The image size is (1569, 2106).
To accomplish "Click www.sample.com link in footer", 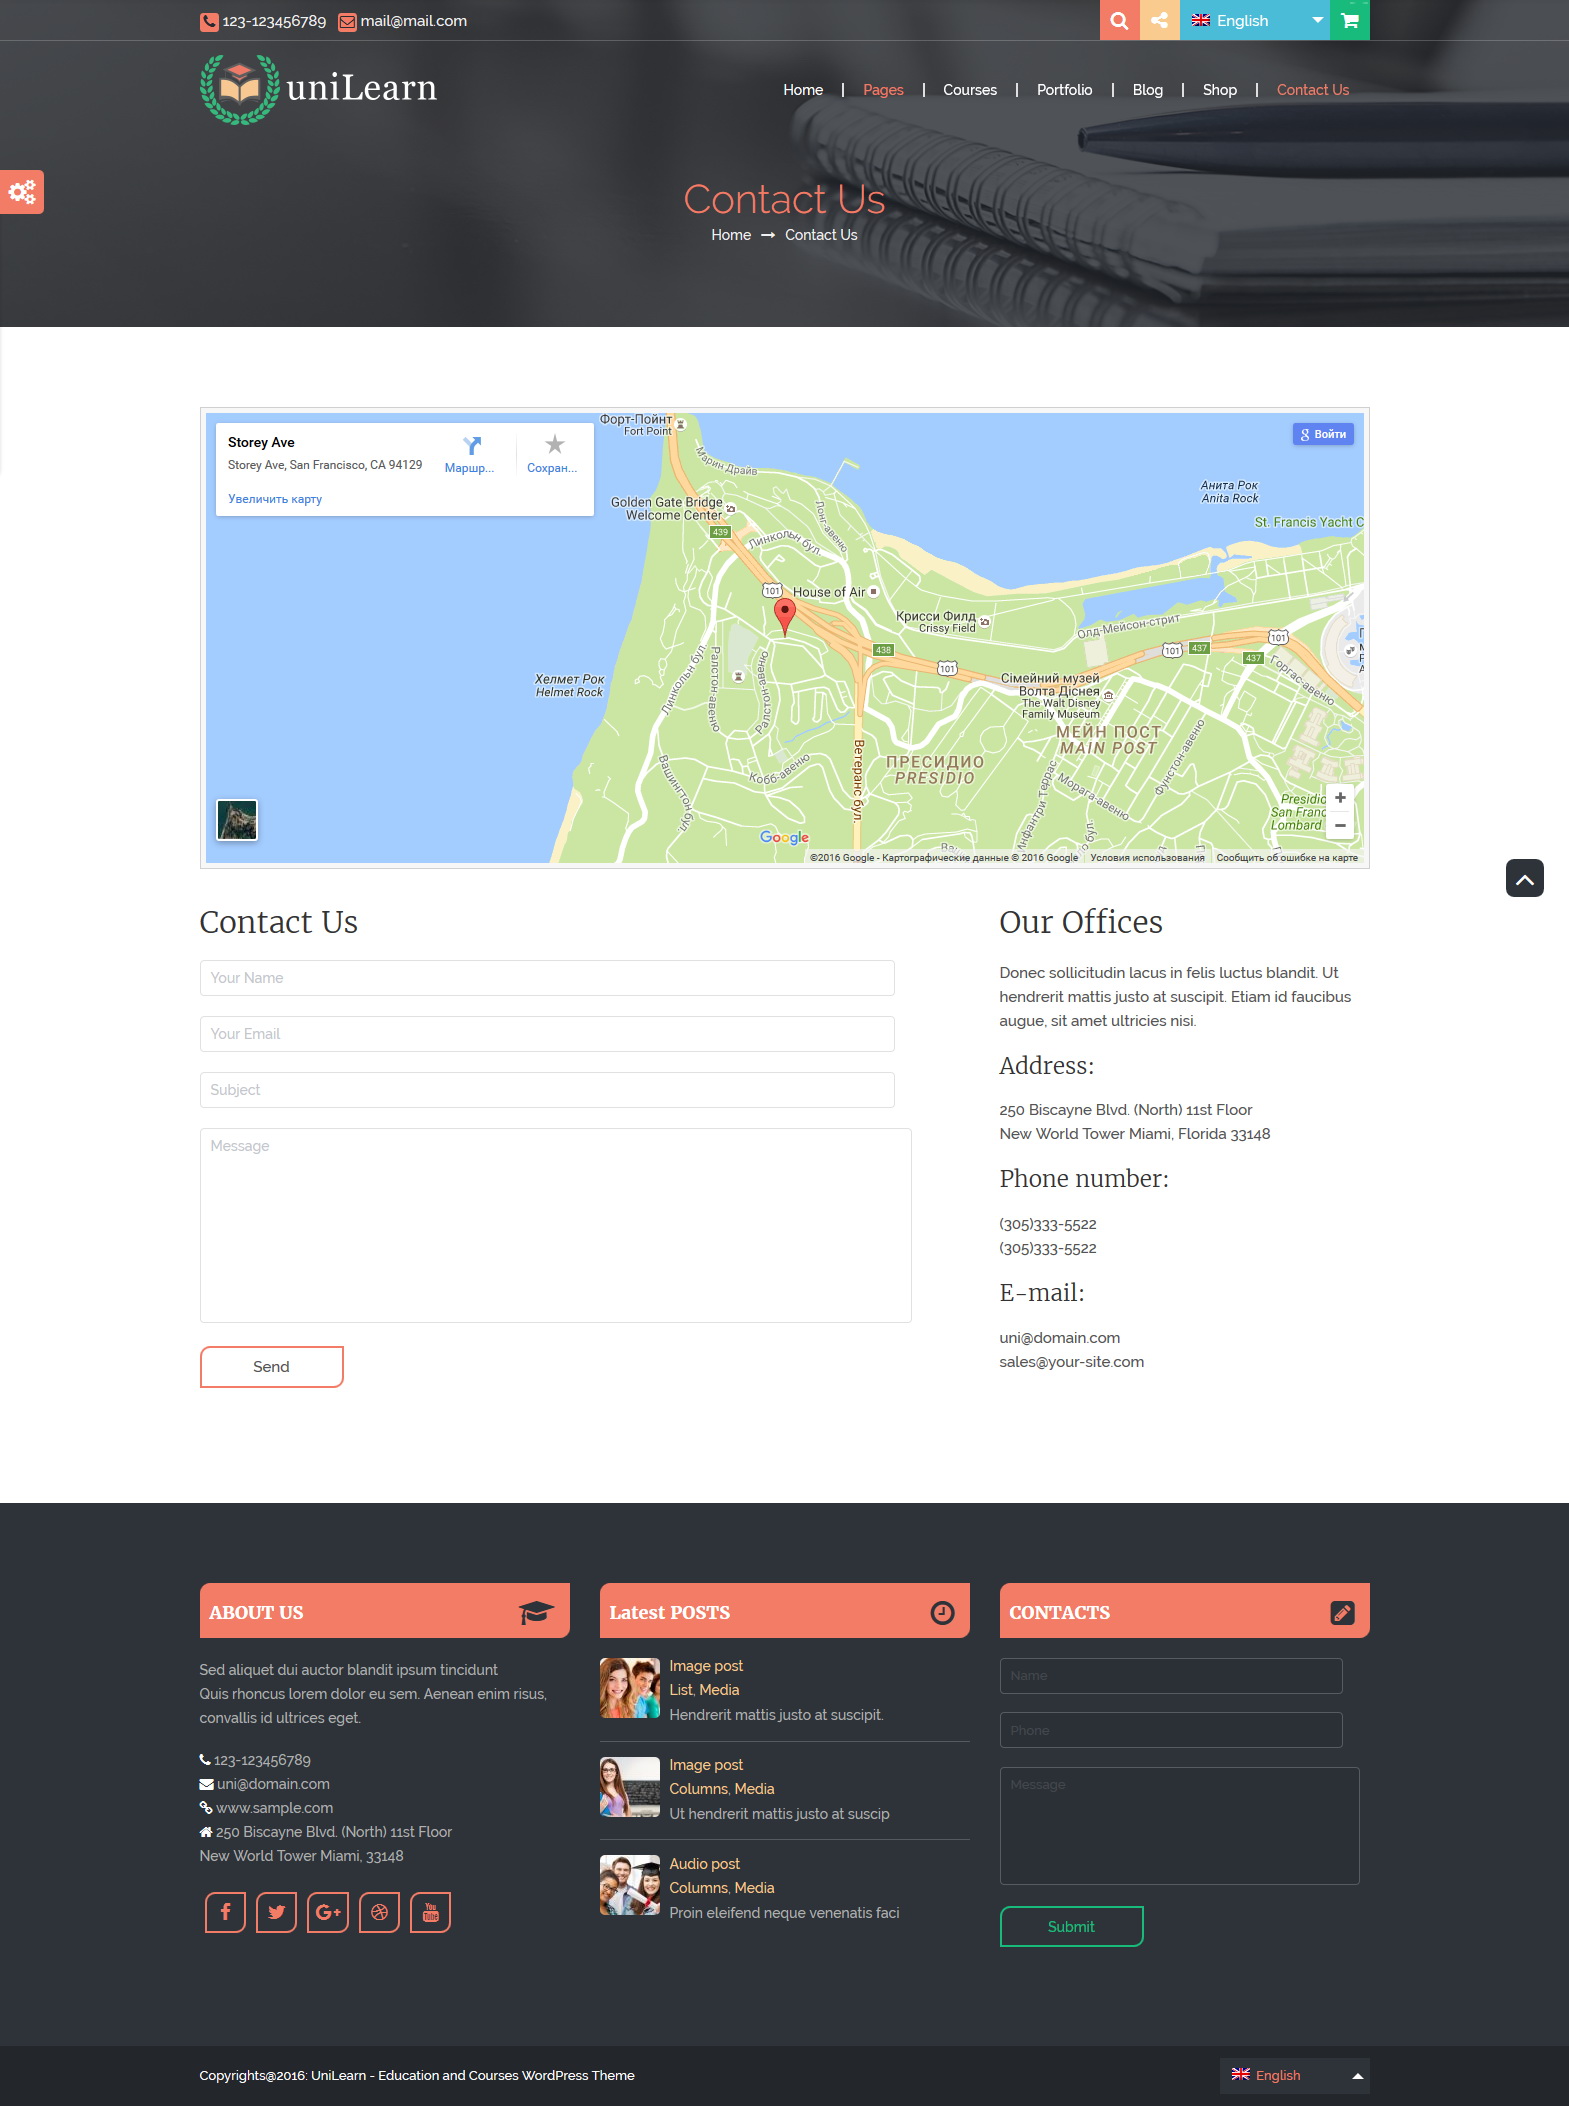I will tap(274, 1807).
